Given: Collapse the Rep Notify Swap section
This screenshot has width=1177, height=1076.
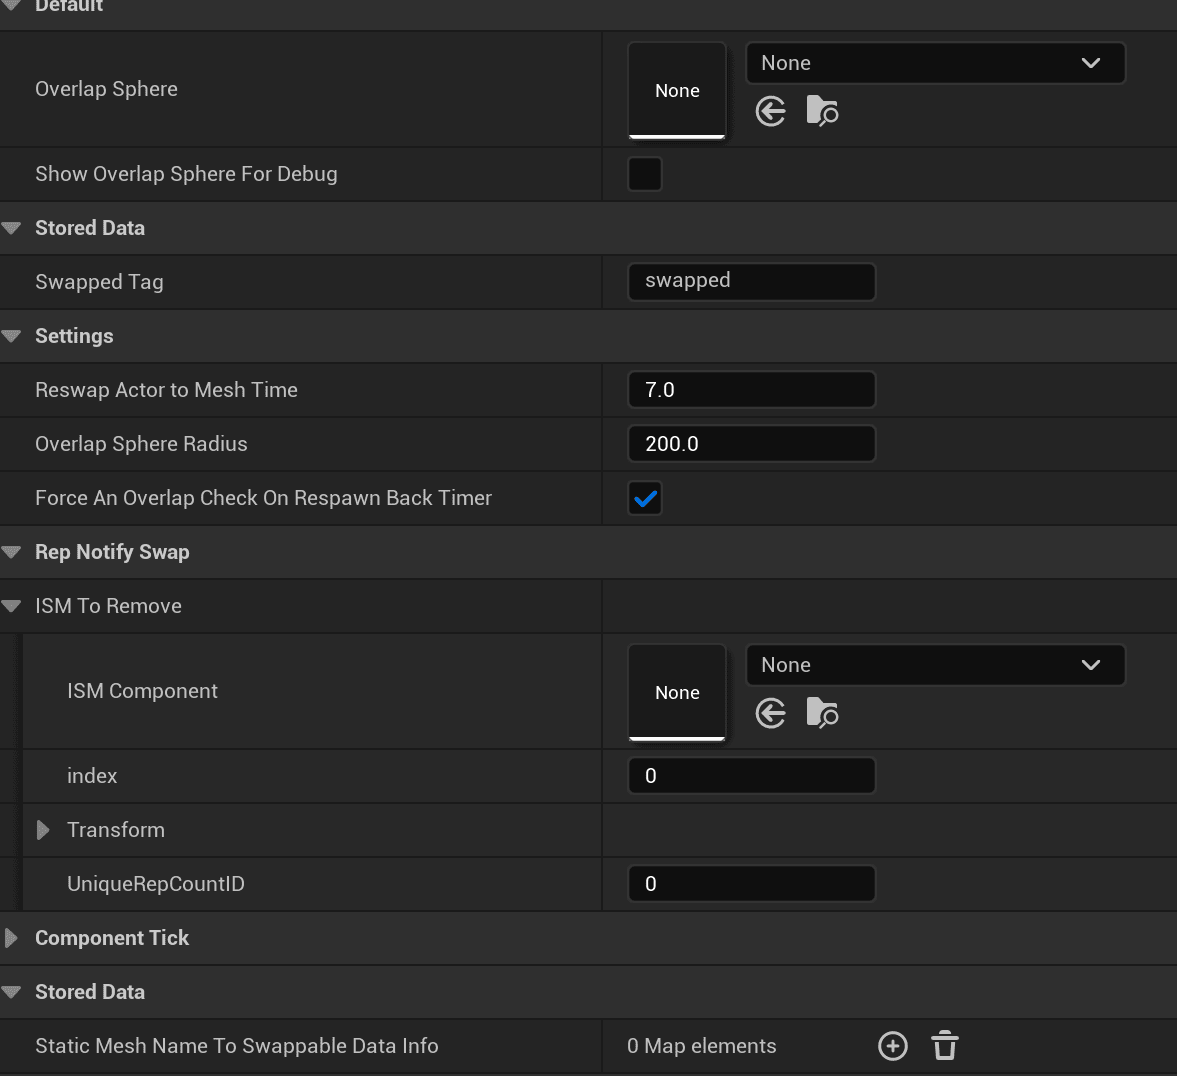Looking at the screenshot, I should click(x=11, y=553).
